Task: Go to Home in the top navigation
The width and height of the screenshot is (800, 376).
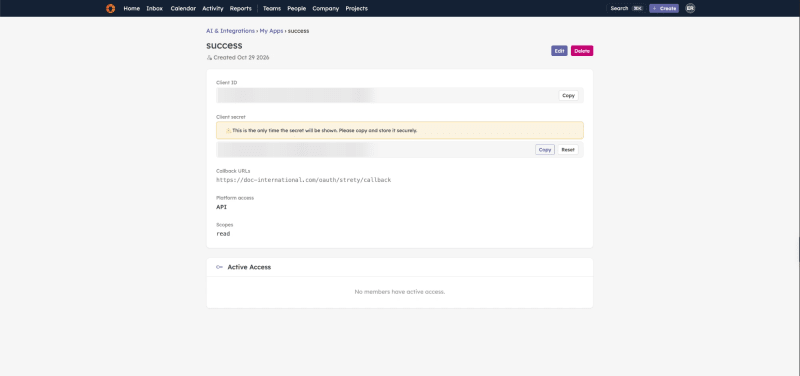Action: coord(132,8)
